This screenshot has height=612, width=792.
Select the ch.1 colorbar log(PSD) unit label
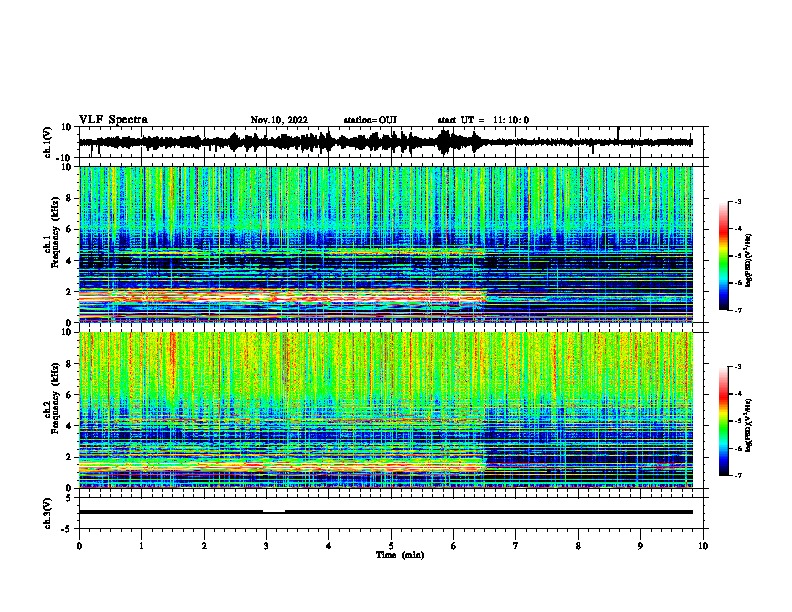[749, 261]
